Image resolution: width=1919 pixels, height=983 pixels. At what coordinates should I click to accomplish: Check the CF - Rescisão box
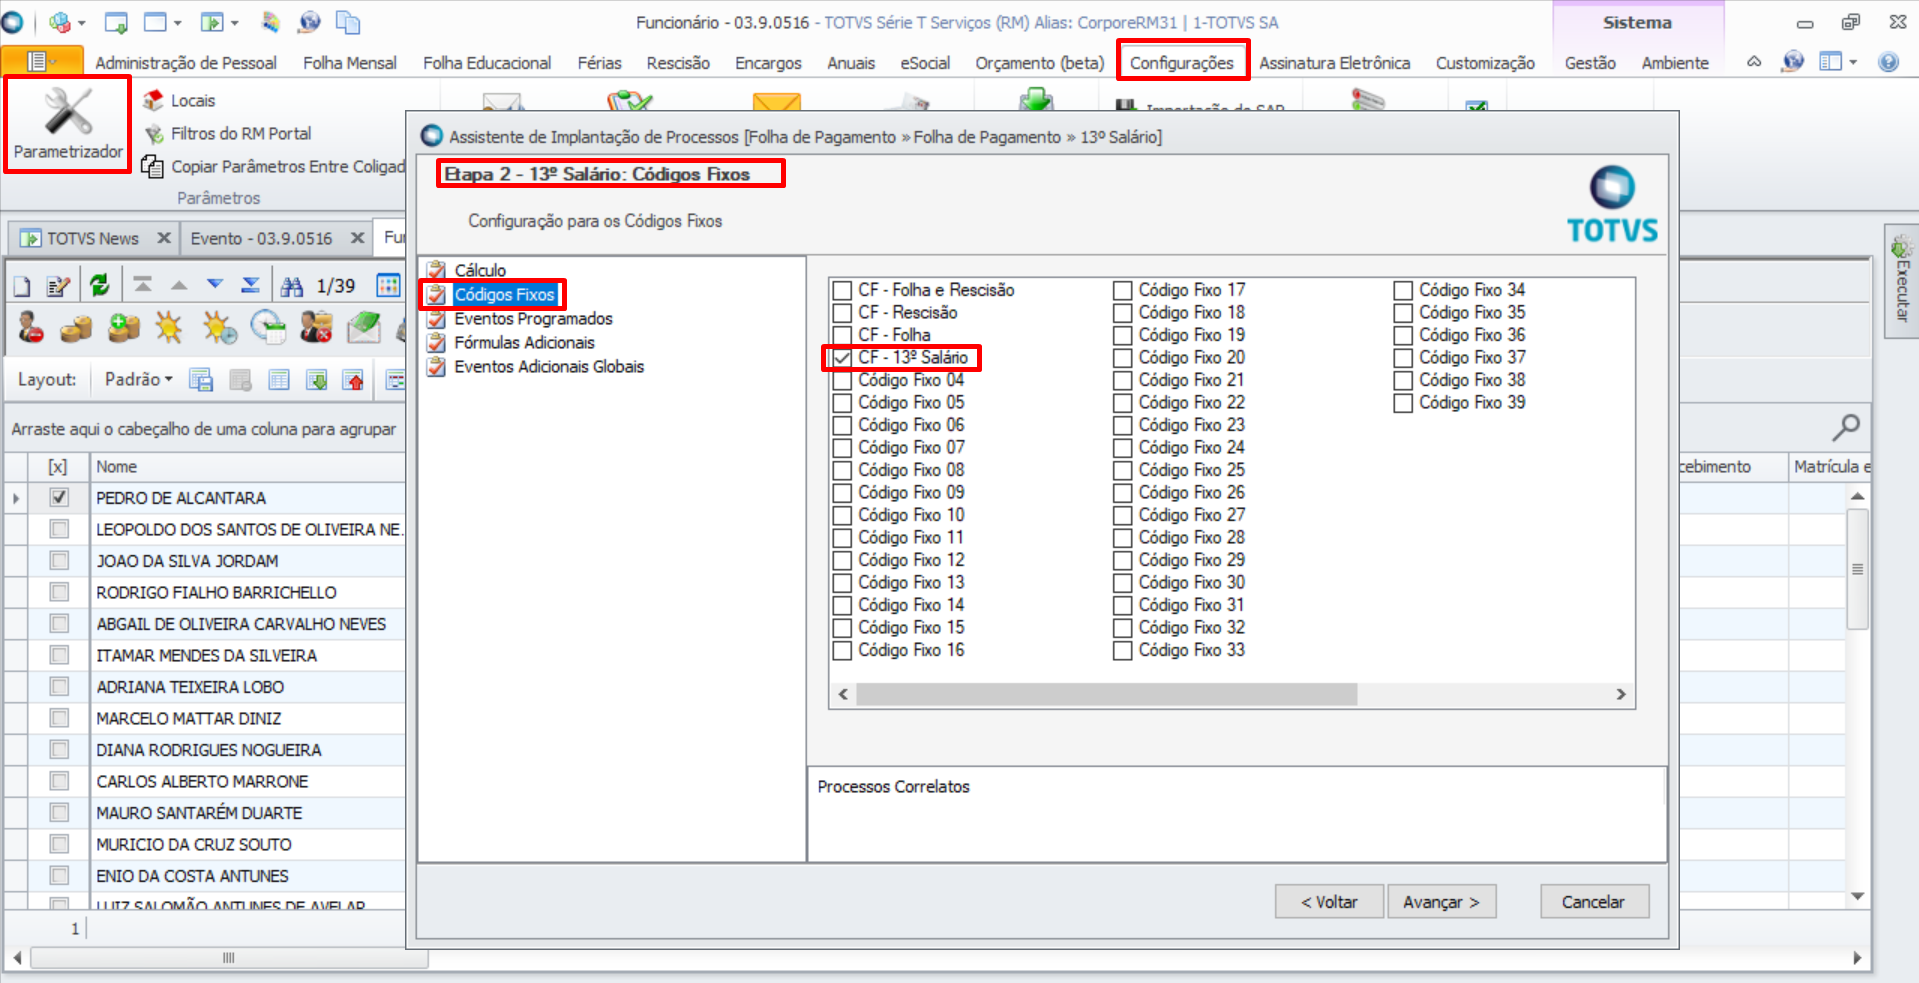[842, 313]
